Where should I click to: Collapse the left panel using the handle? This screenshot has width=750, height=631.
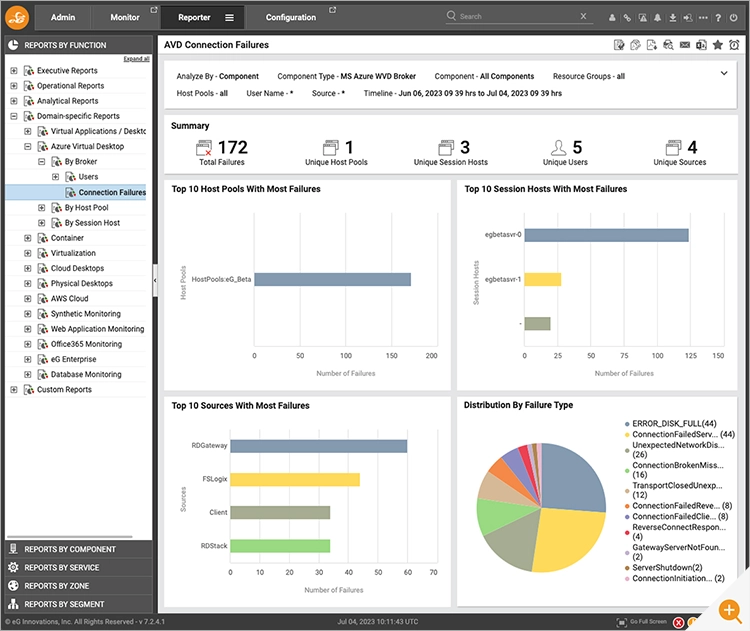pos(155,280)
